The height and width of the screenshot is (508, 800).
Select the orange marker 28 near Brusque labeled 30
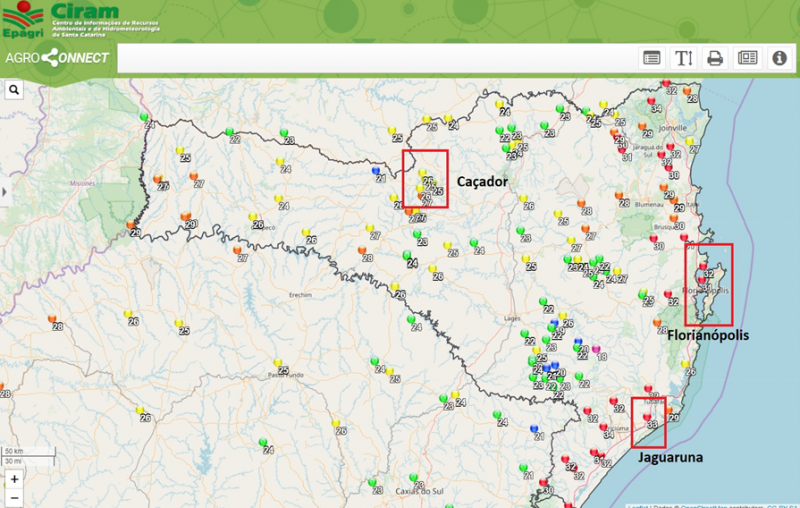673,218
